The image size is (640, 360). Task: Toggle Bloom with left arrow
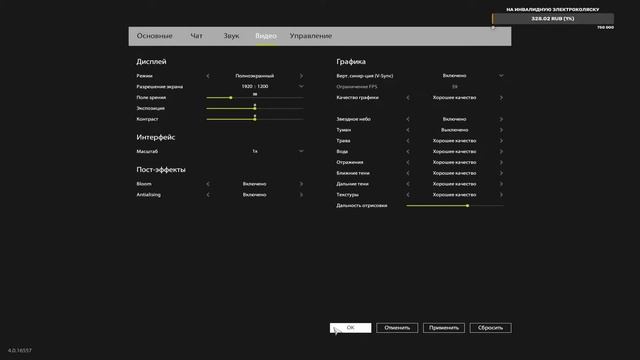[208, 184]
